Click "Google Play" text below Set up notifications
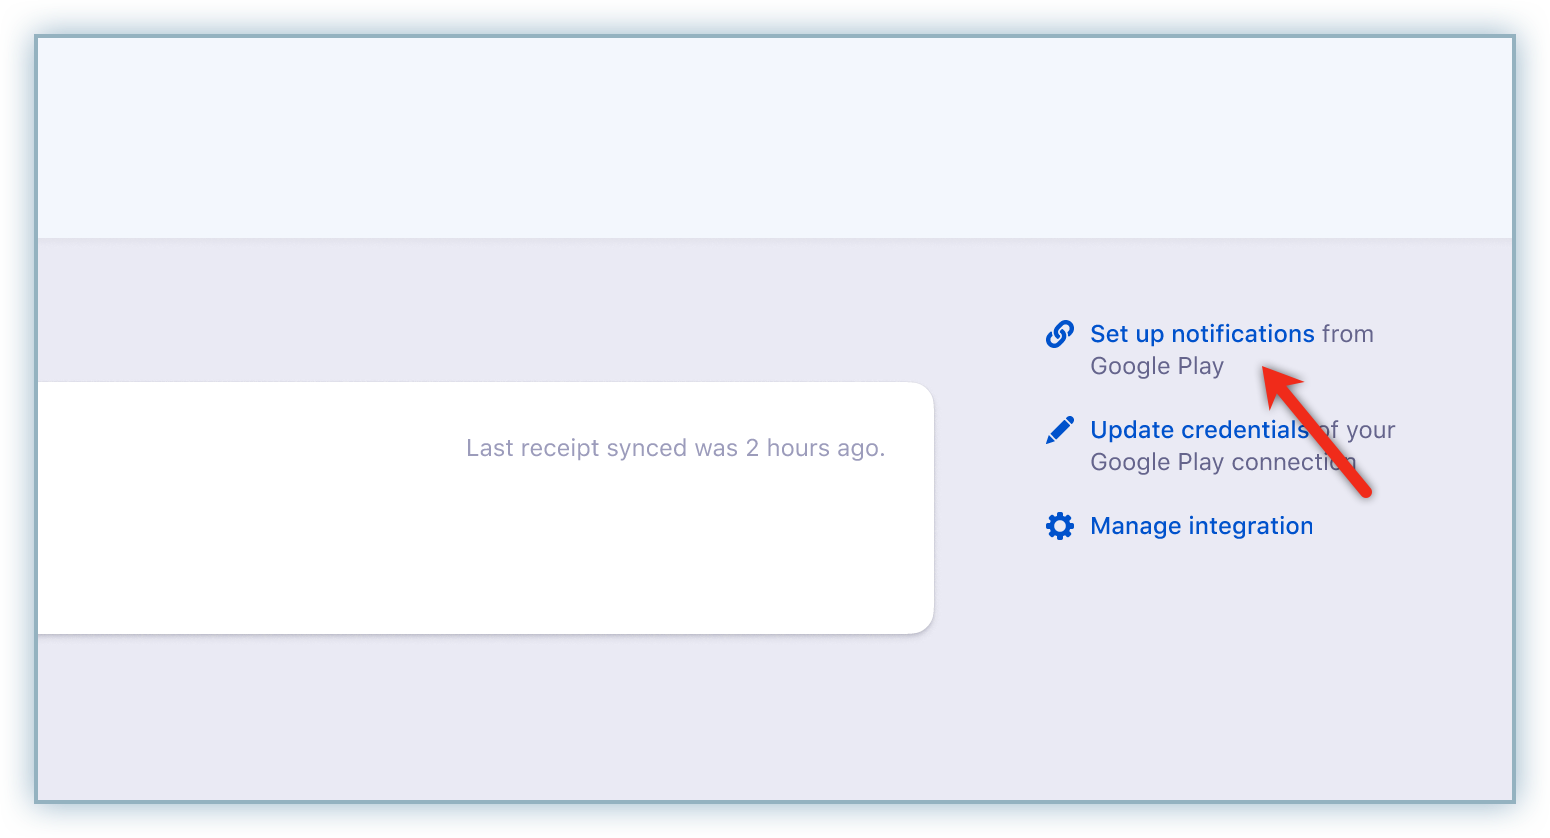This screenshot has height=838, width=1550. (1156, 366)
